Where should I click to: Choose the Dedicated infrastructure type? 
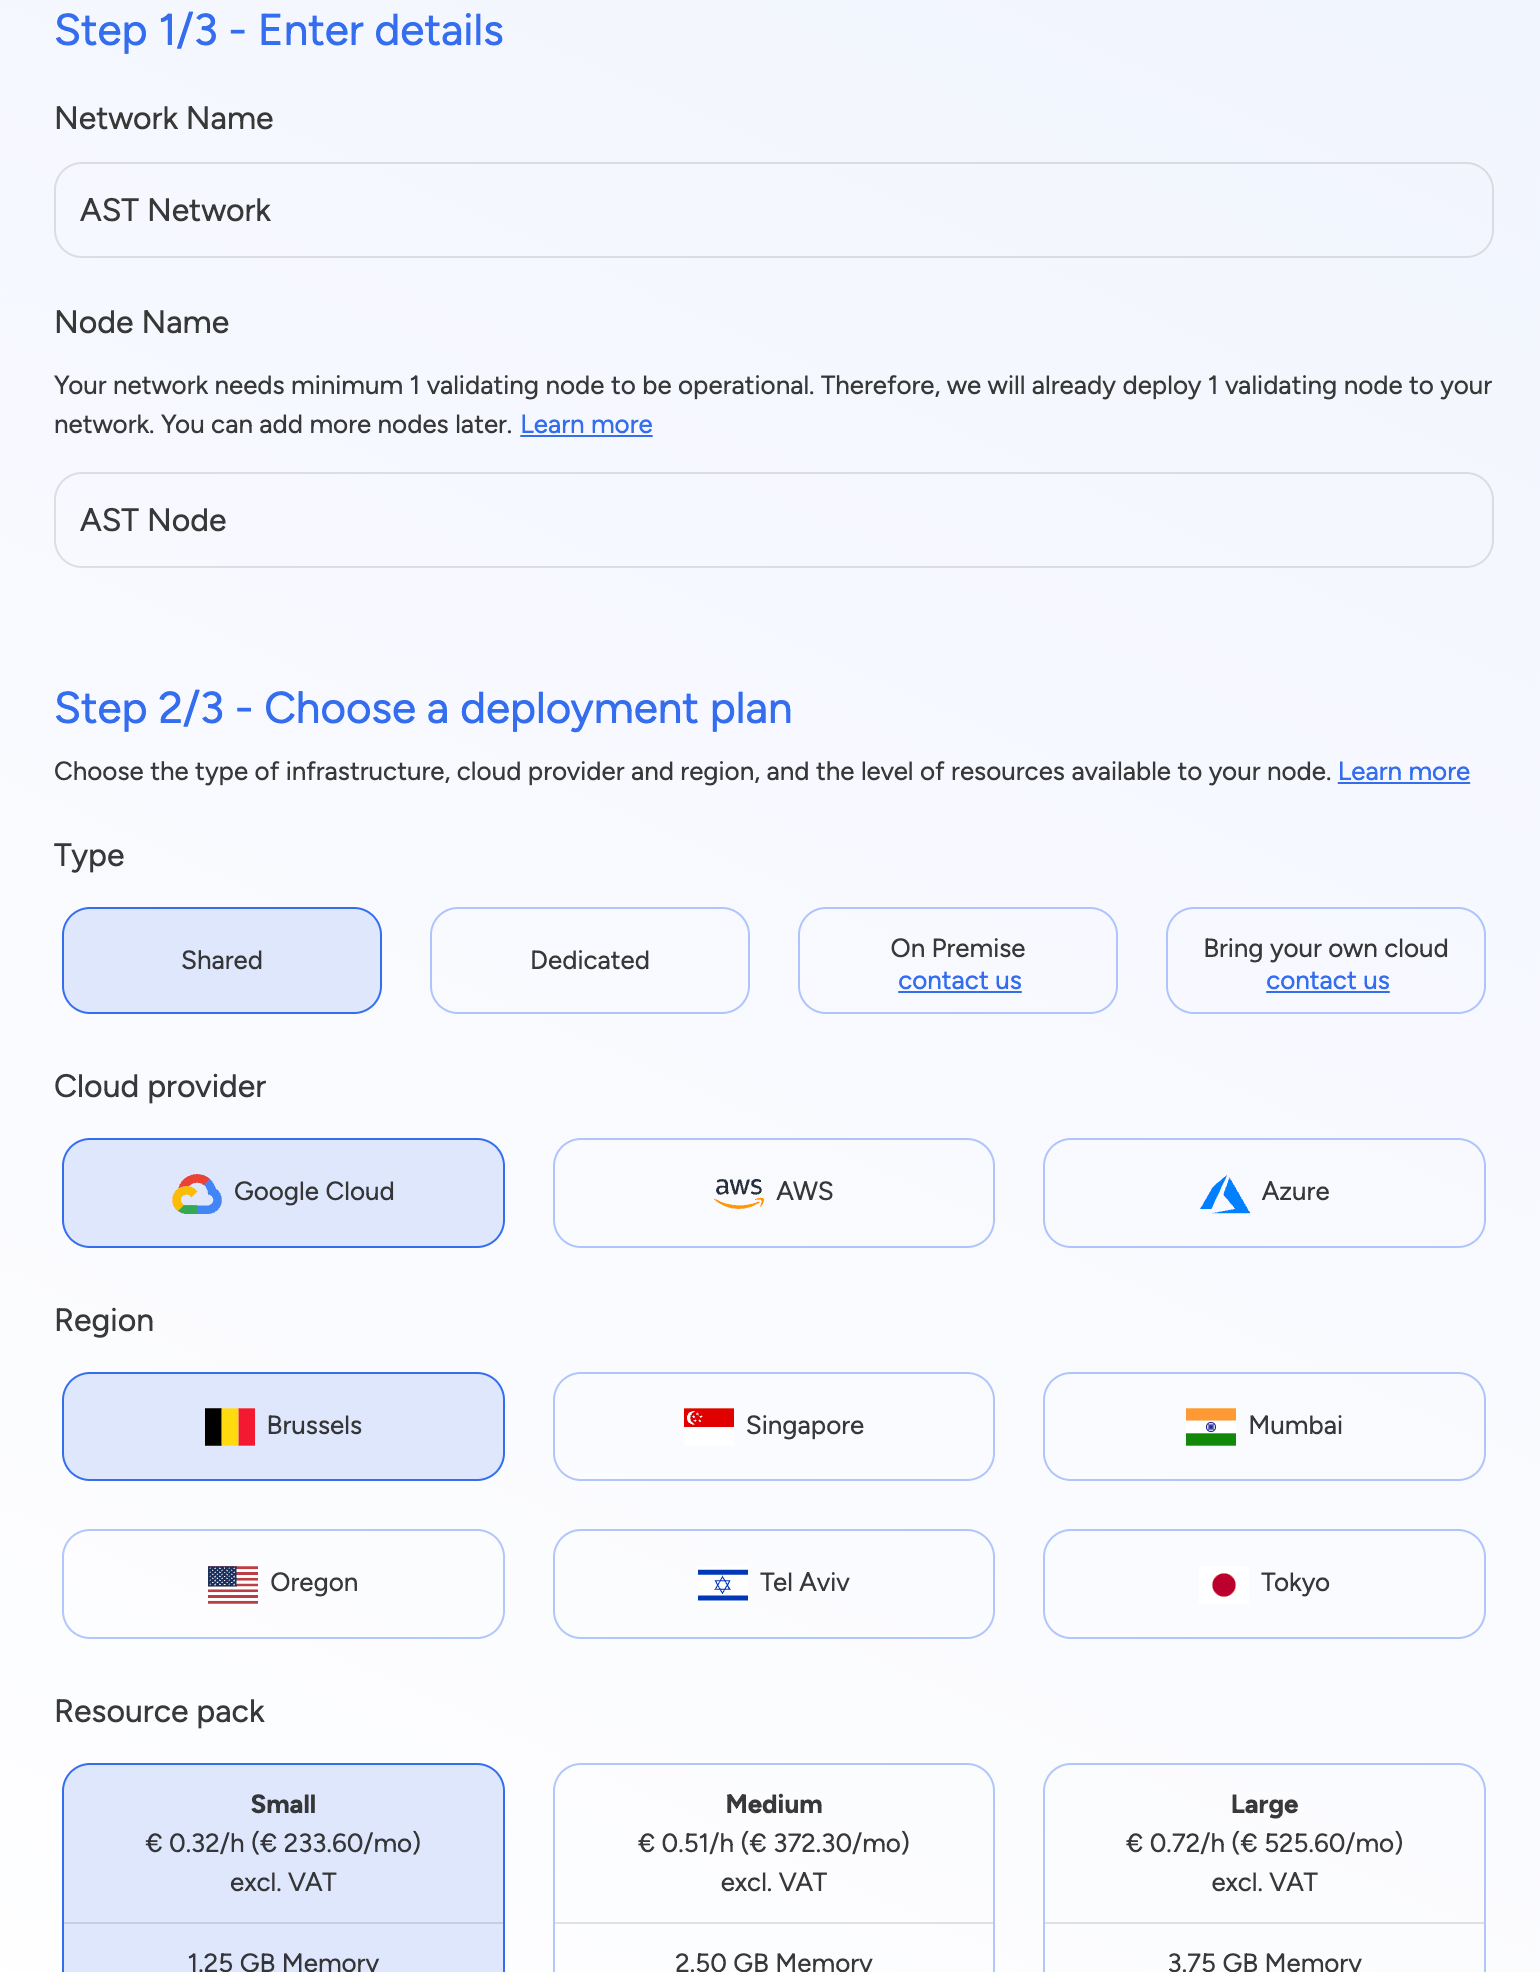click(x=590, y=961)
